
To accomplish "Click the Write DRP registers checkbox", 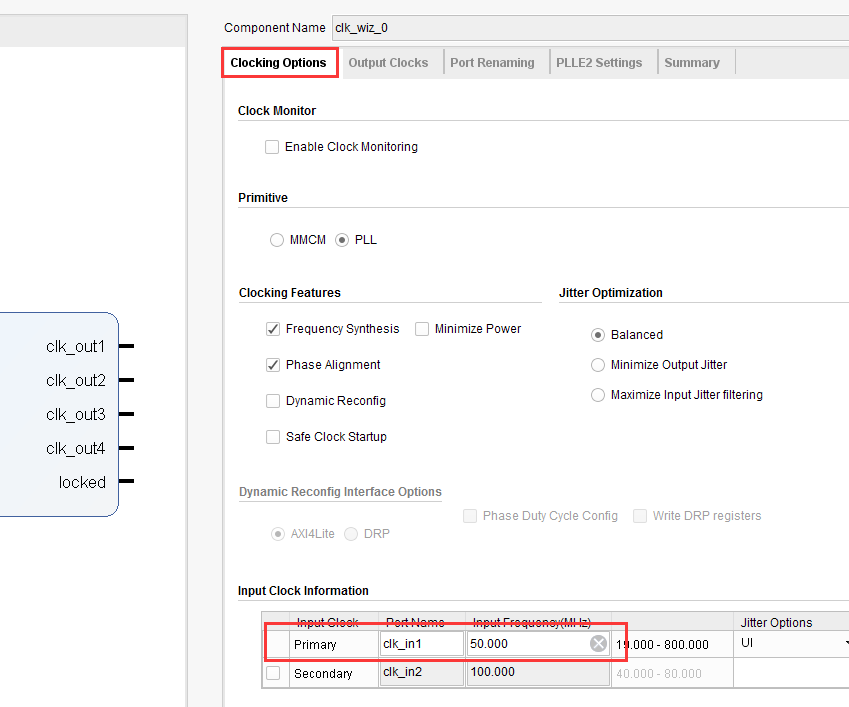I will coord(640,516).
